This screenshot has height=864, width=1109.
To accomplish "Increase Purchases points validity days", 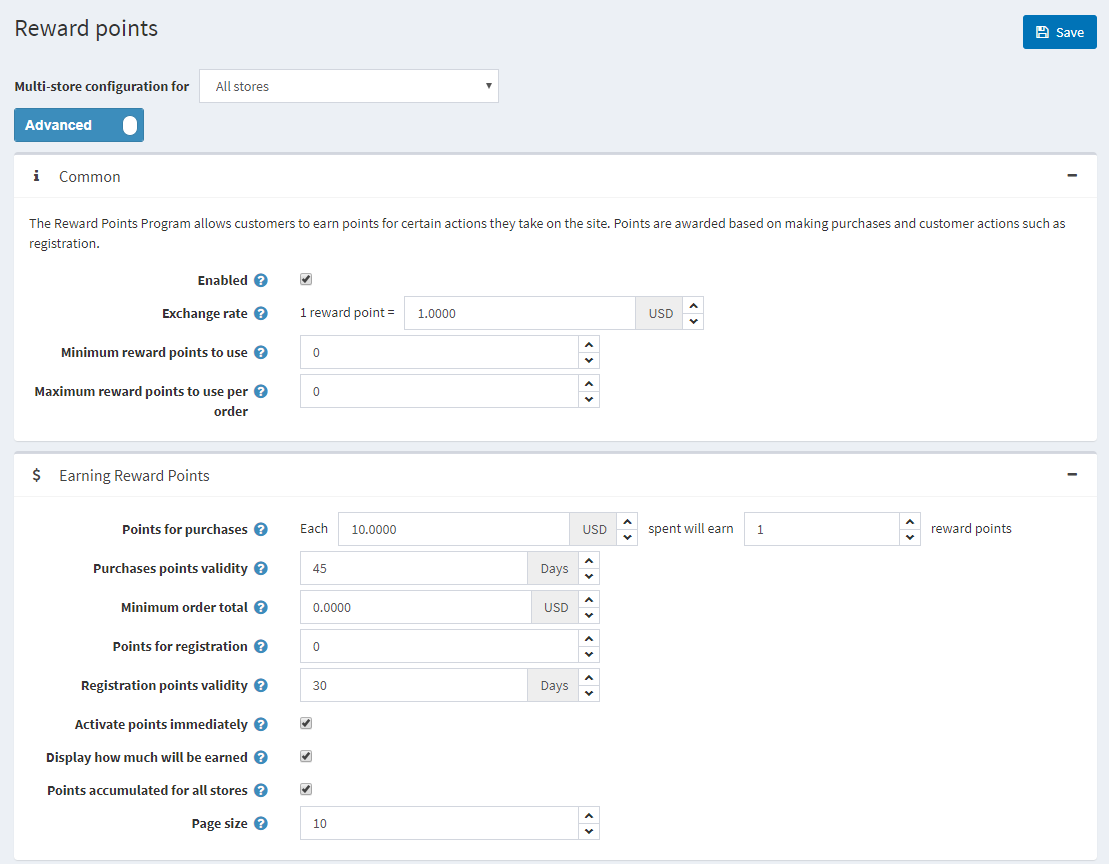I will (589, 561).
